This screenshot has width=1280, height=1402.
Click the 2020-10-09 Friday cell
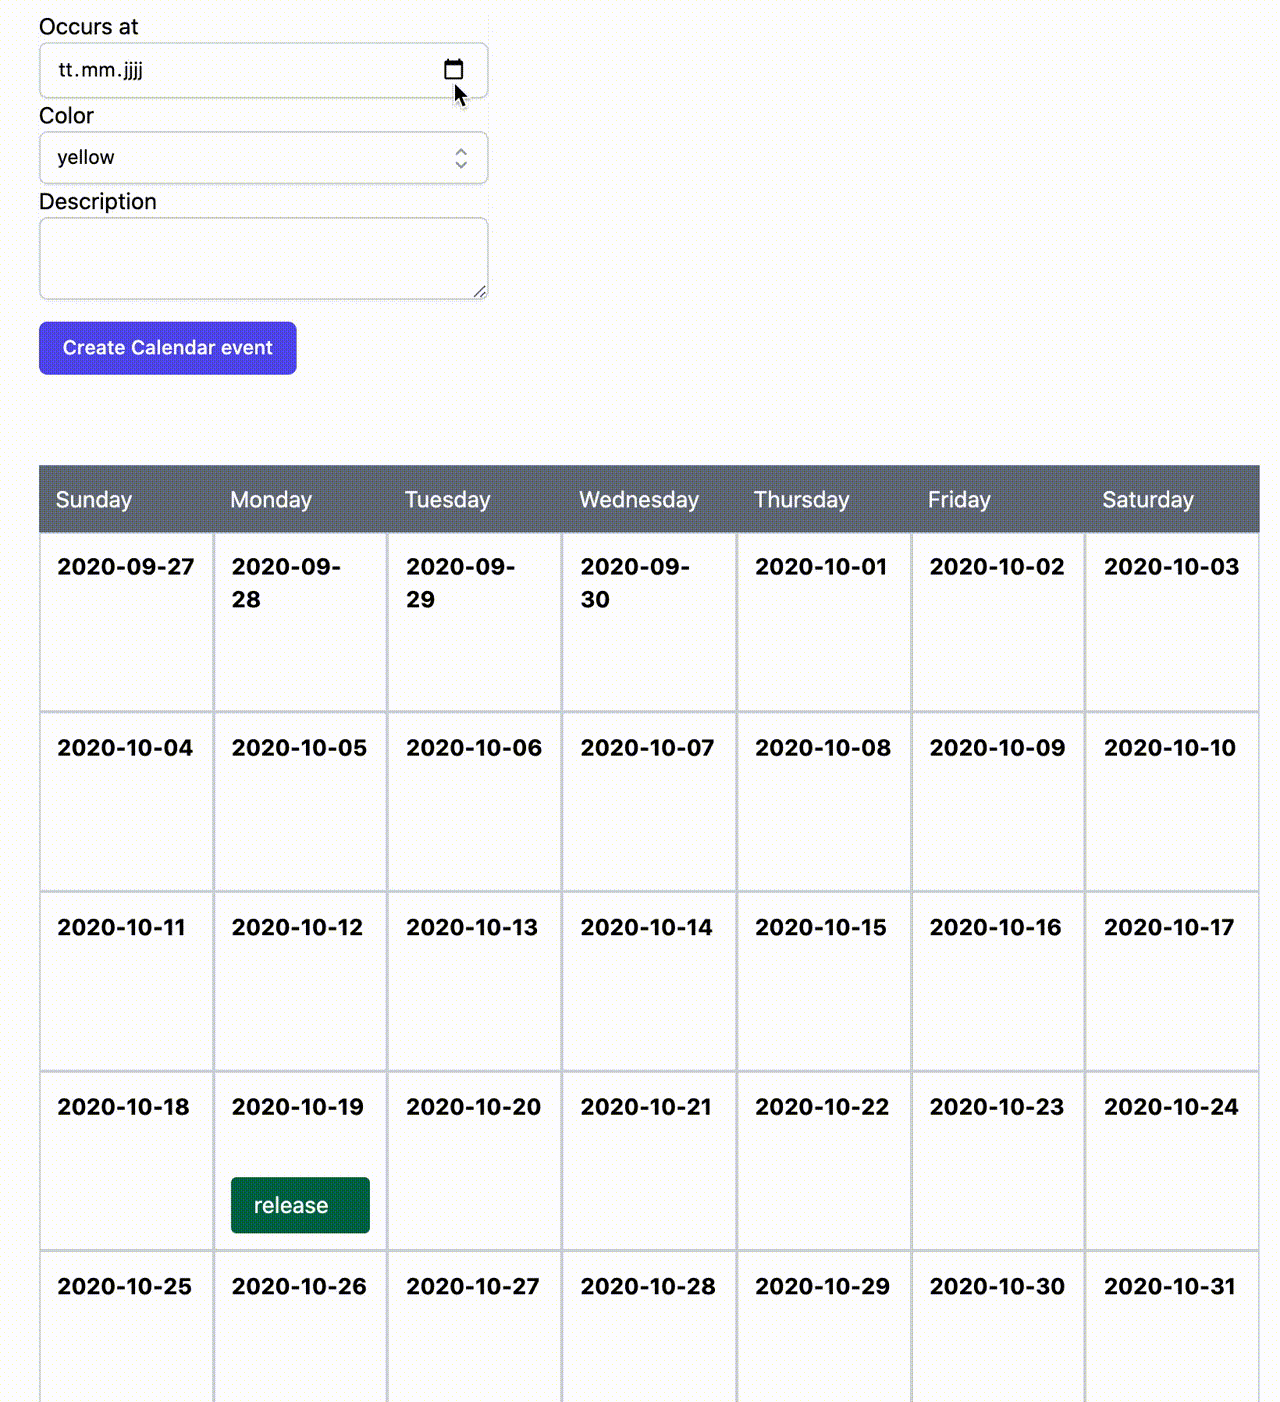coord(998,802)
